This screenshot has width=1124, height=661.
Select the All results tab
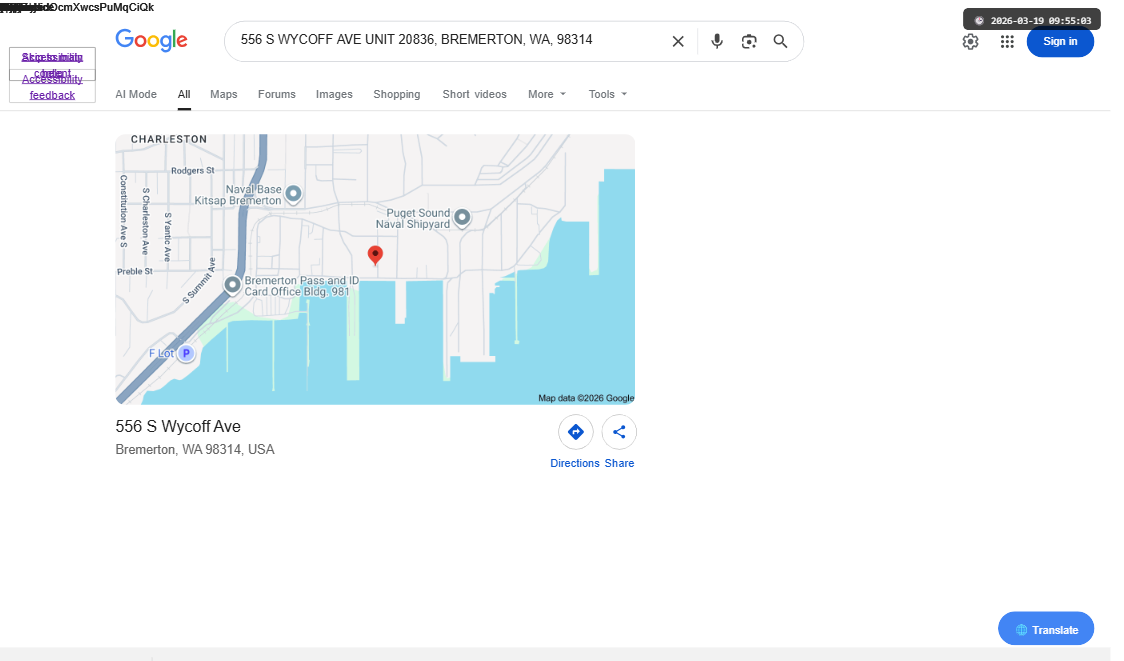pos(184,94)
